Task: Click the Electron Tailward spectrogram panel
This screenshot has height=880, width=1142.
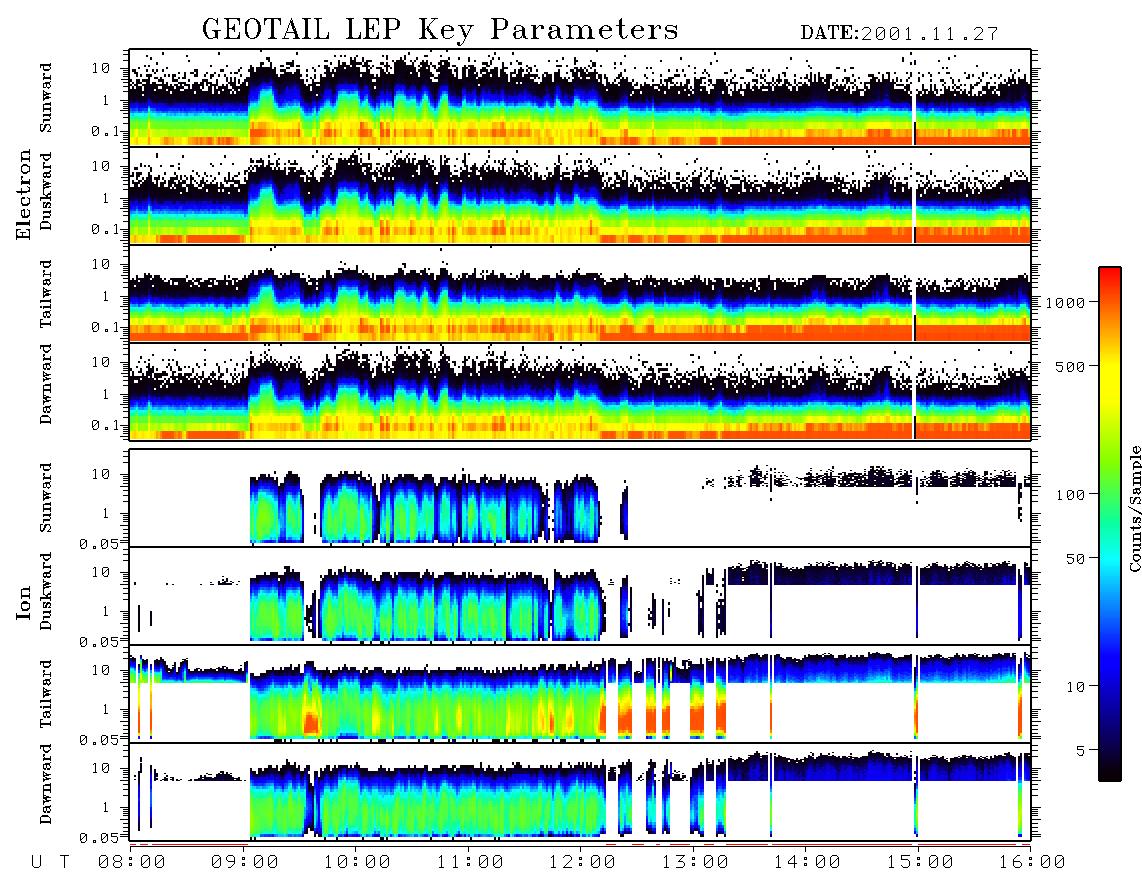Action: [580, 294]
